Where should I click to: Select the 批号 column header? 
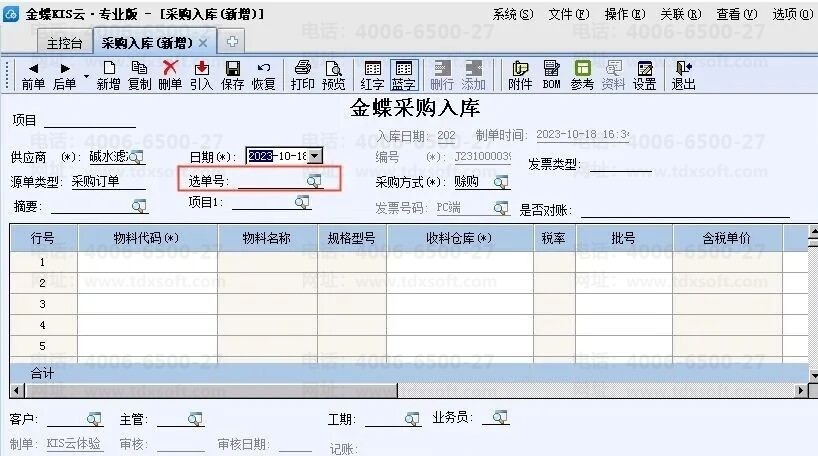coord(624,238)
